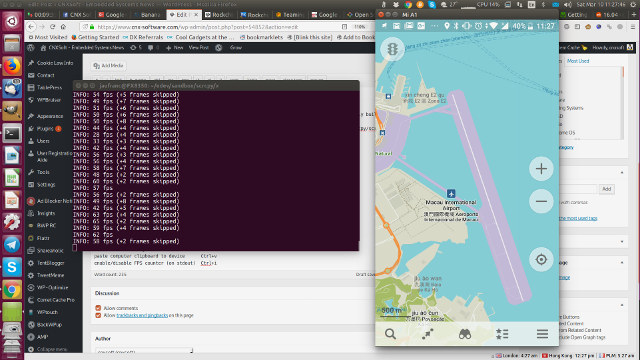640x360 pixels.
Task: Click the 'INFO: 62 fps' terminal line
Action: 93,235
